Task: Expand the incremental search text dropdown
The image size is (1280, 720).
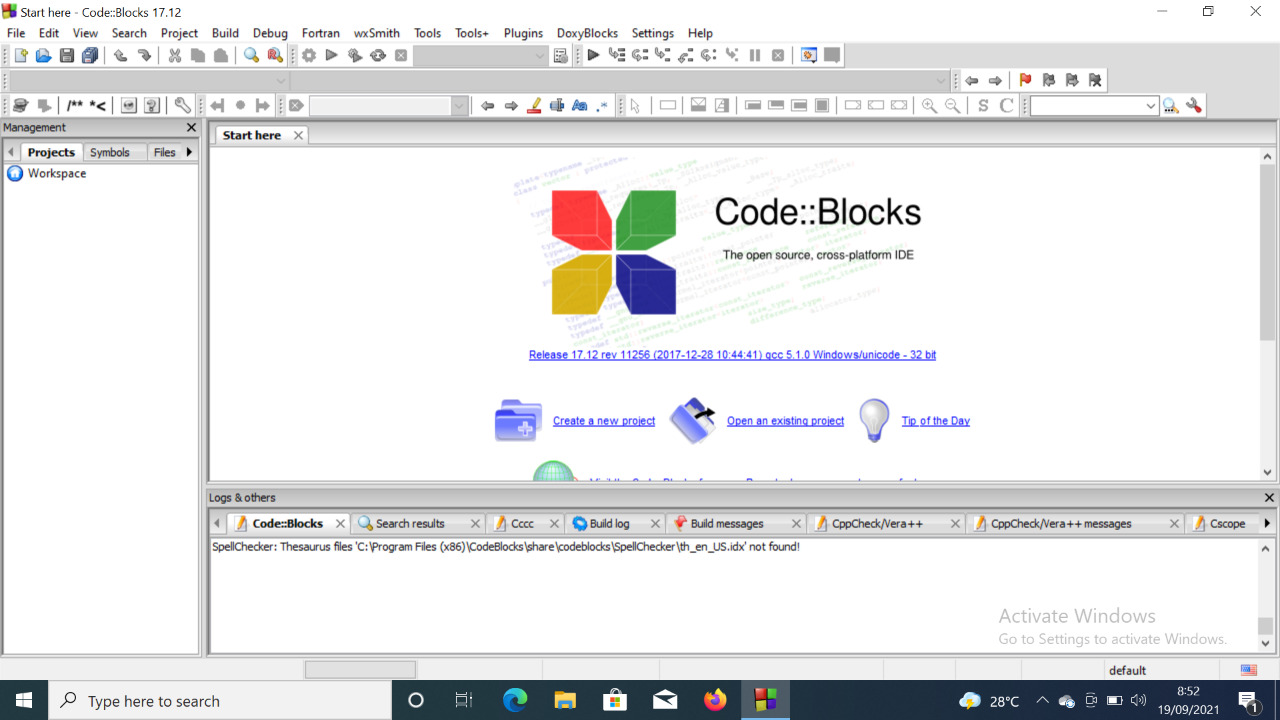Action: [459, 106]
